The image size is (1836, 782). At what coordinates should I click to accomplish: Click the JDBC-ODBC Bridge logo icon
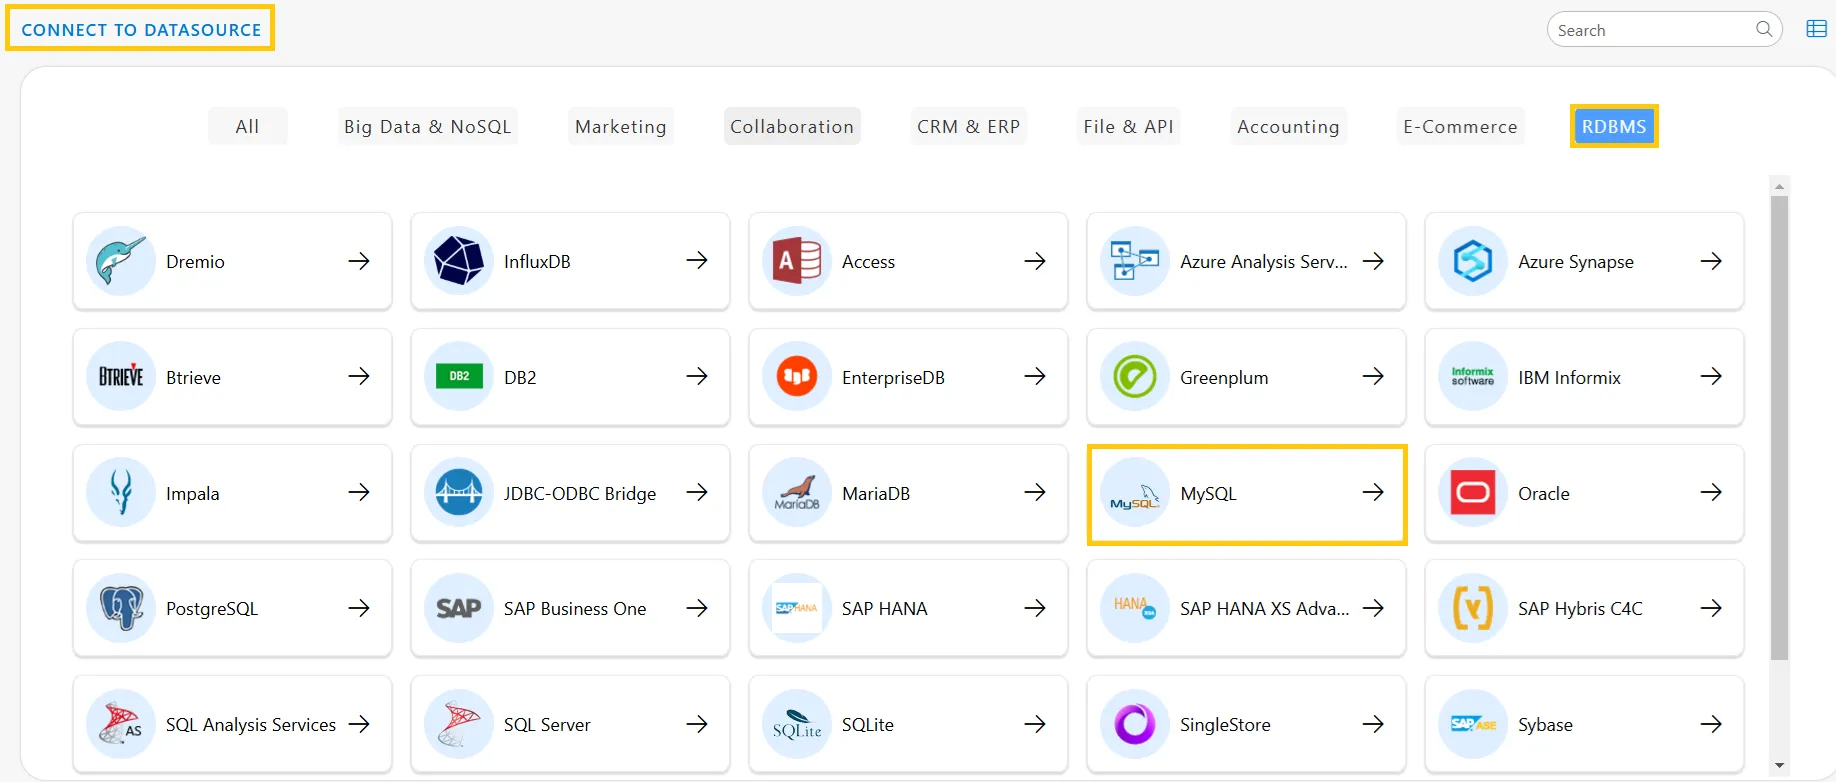[459, 493]
